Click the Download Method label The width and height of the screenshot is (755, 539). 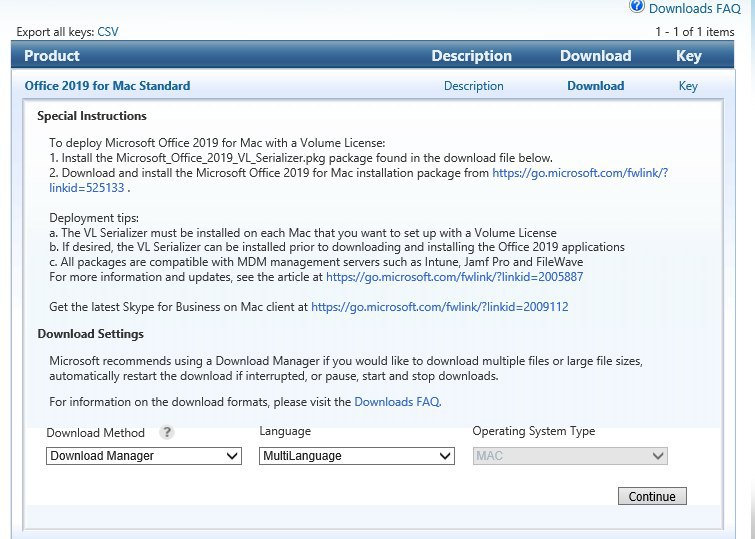[x=95, y=433]
